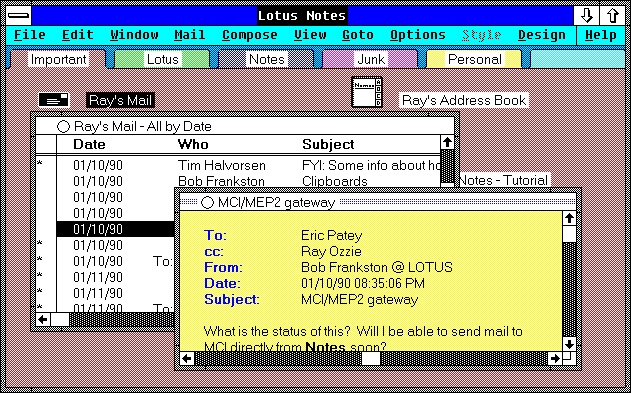Click up arrow in mail list scrollbar
Screen dimensions: 631x393
coord(447,142)
